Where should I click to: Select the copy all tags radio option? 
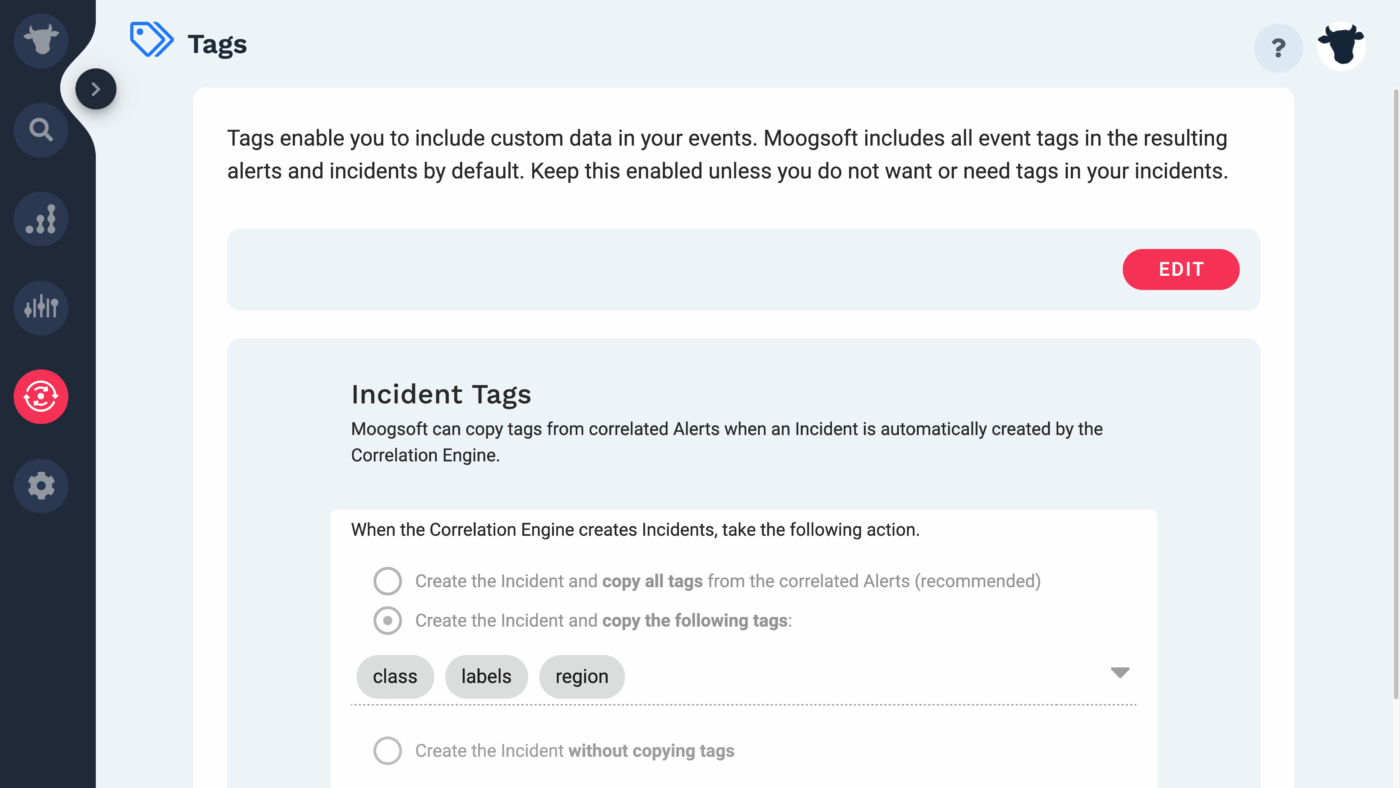tap(388, 581)
